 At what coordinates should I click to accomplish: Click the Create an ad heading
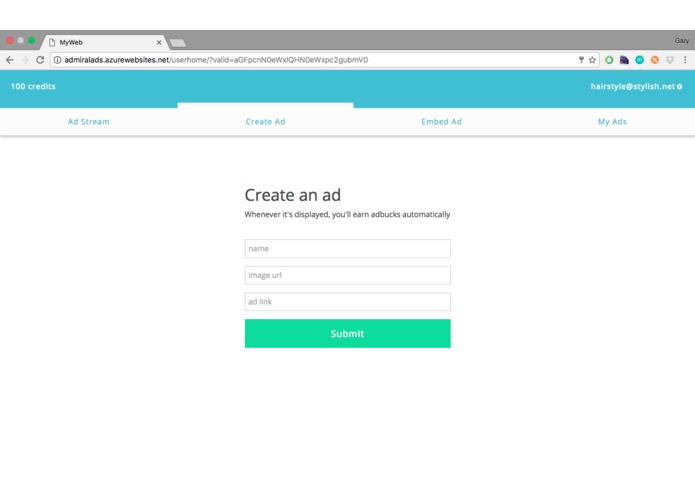click(293, 195)
